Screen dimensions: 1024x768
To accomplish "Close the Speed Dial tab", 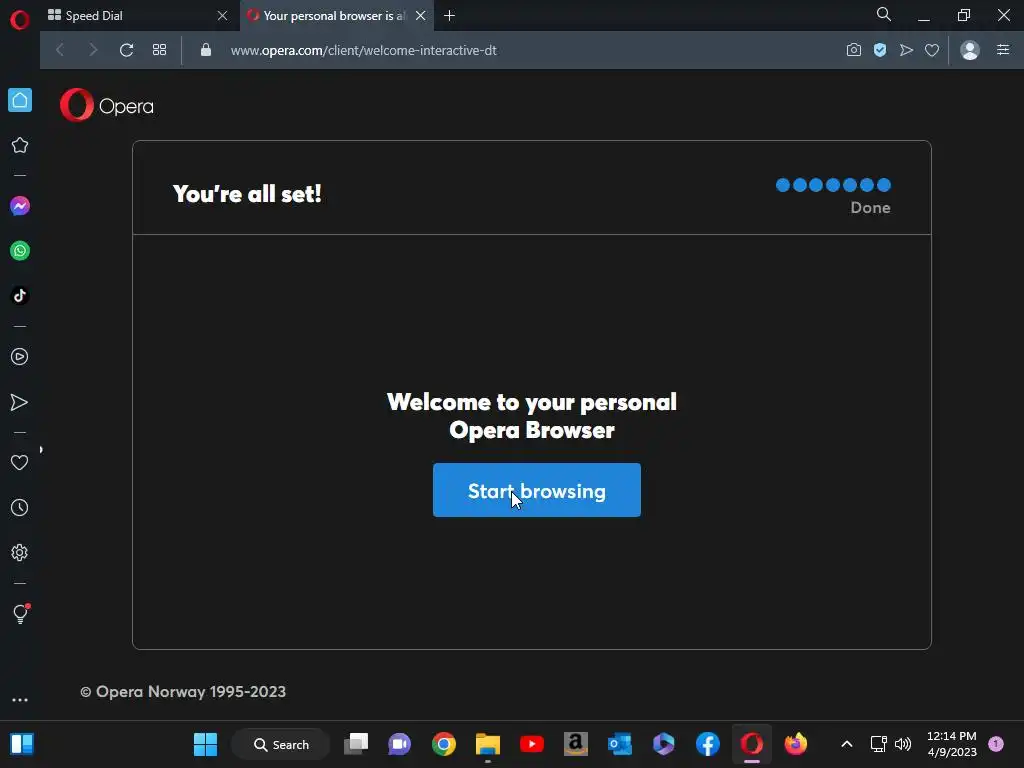I will (222, 16).
